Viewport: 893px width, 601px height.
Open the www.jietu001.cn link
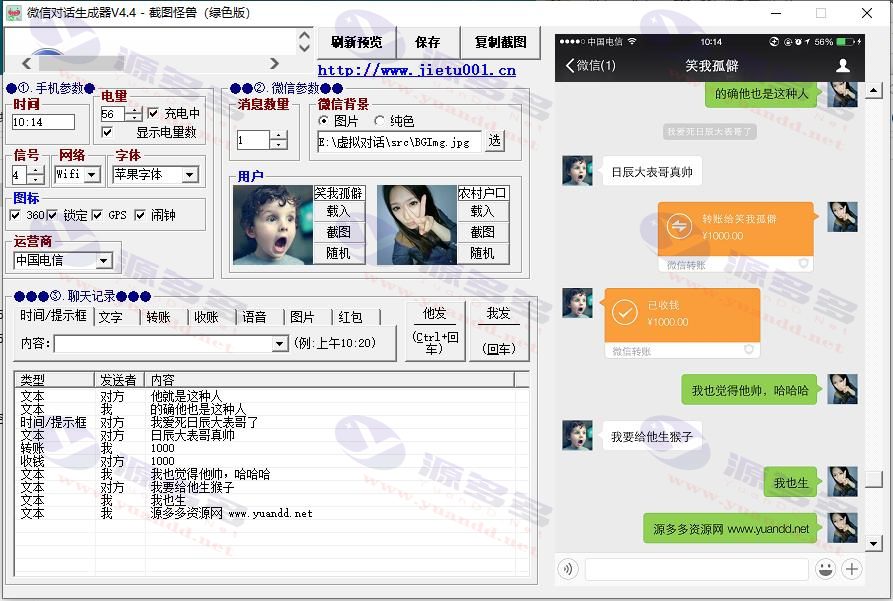417,70
